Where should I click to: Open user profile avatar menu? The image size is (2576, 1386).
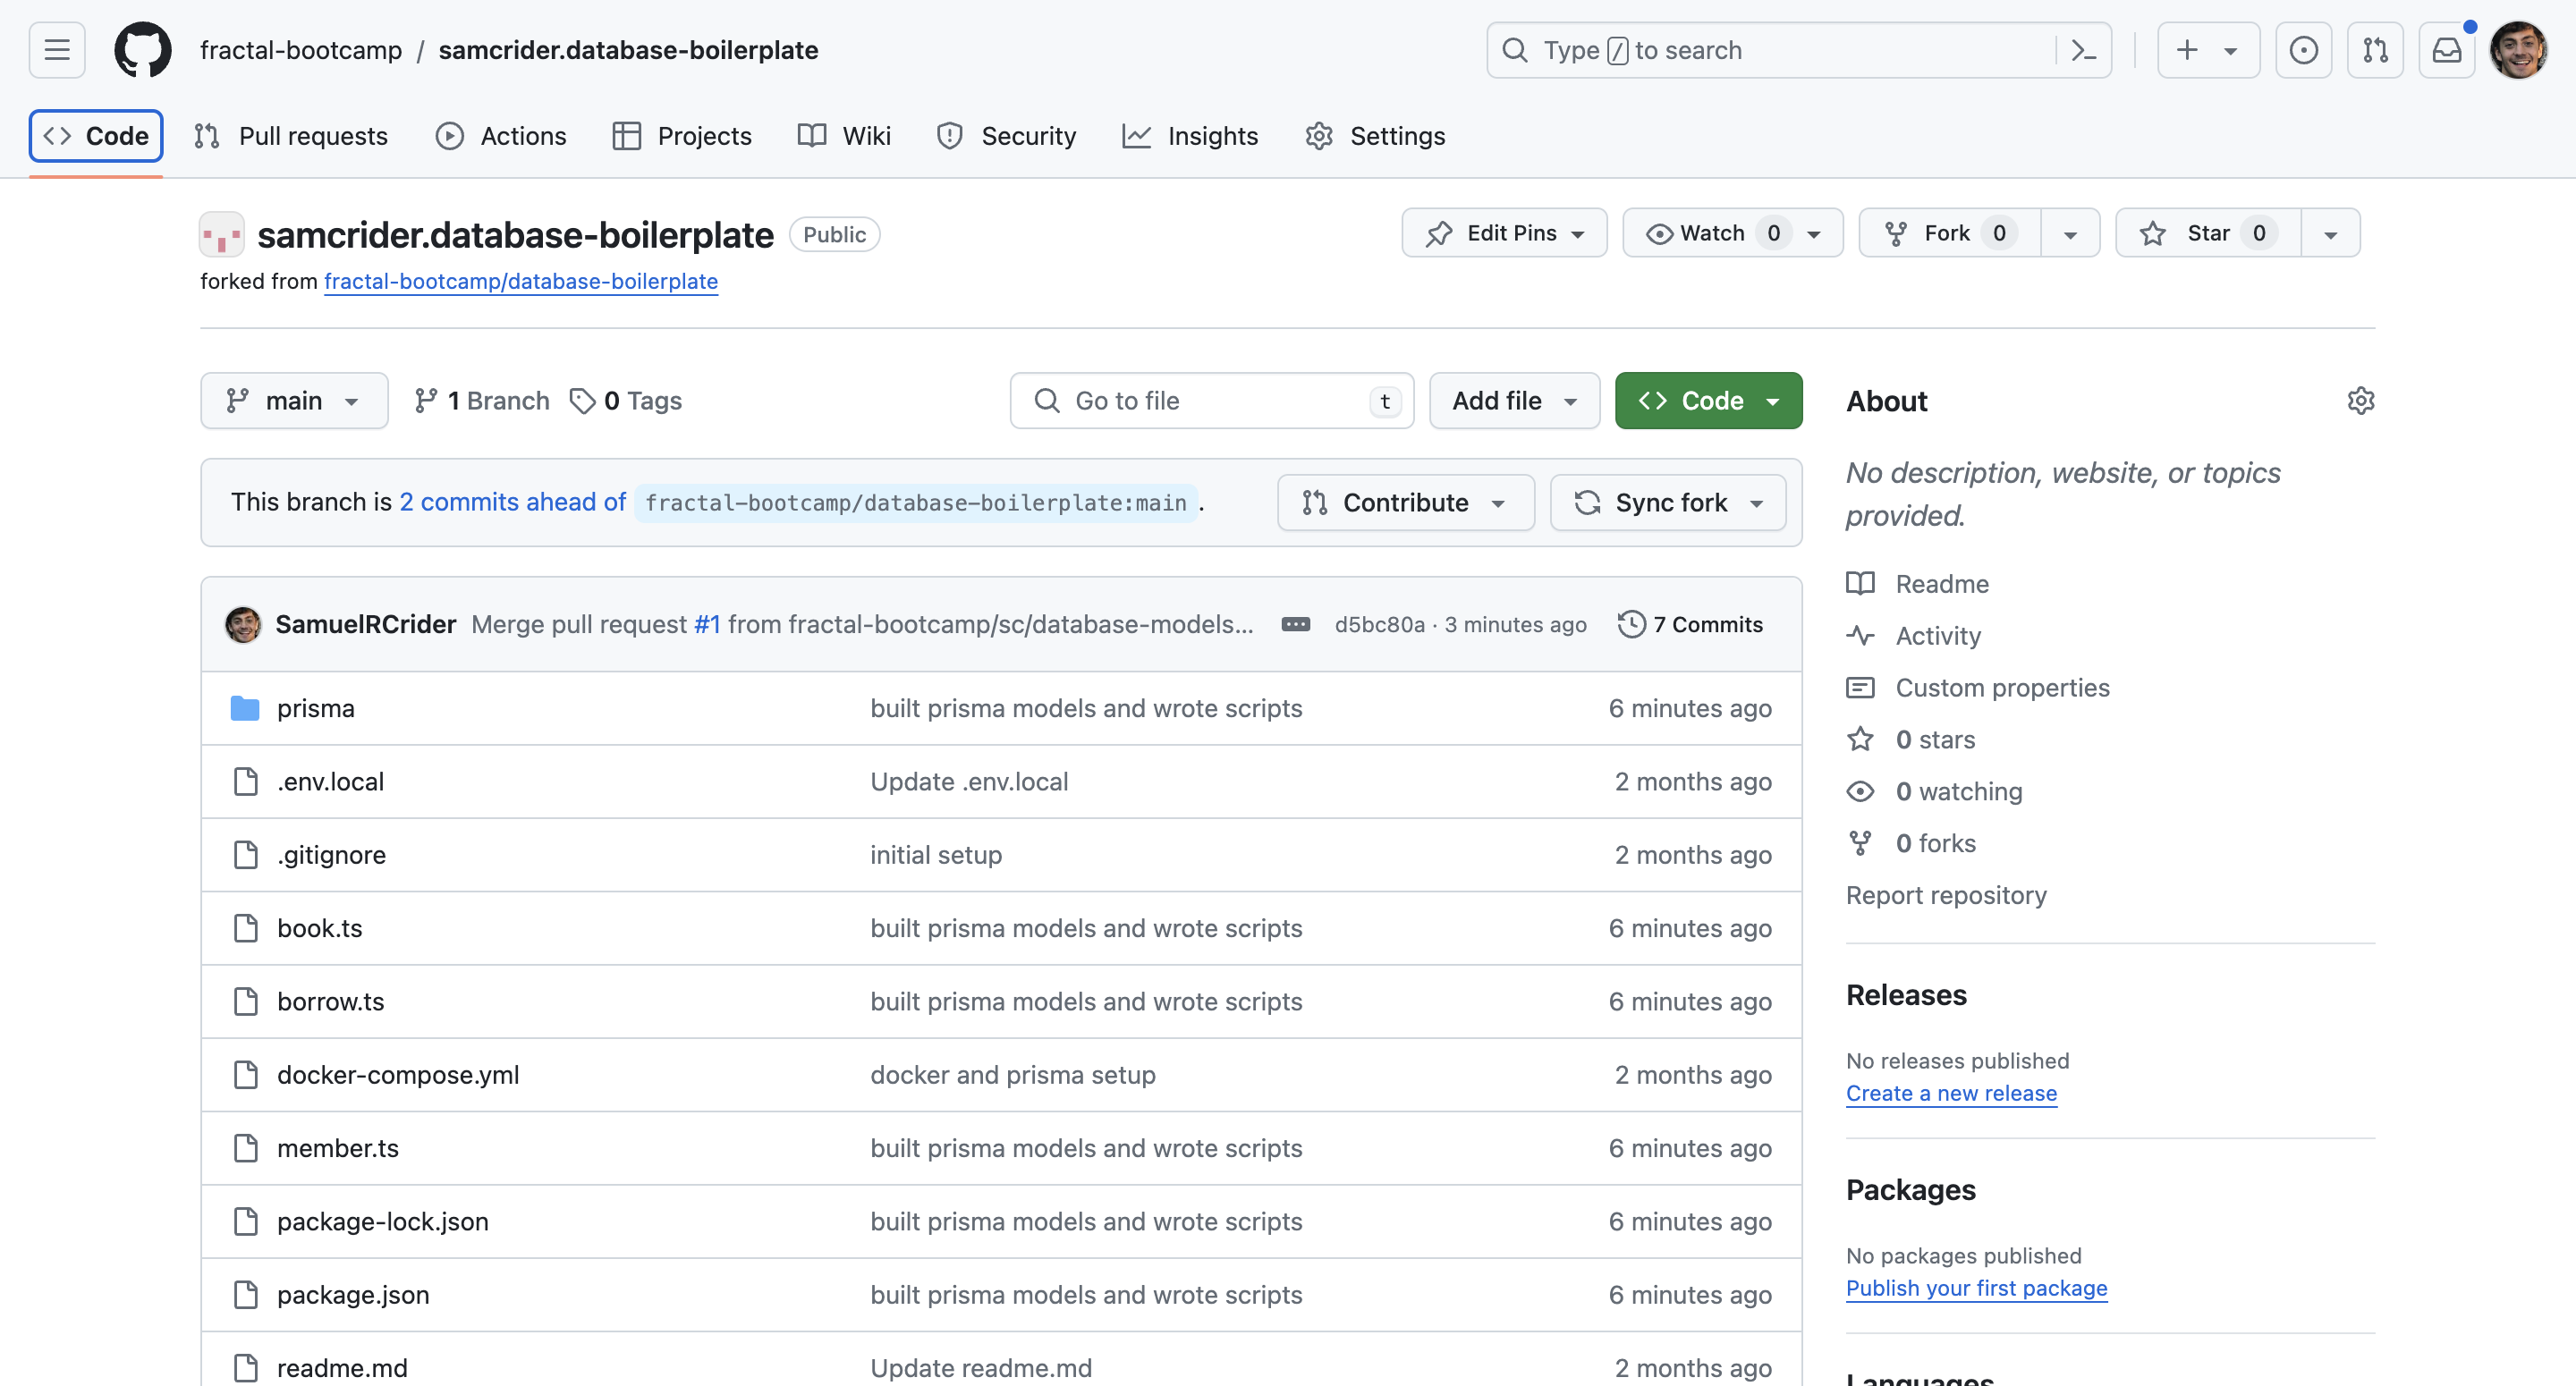(x=2518, y=50)
